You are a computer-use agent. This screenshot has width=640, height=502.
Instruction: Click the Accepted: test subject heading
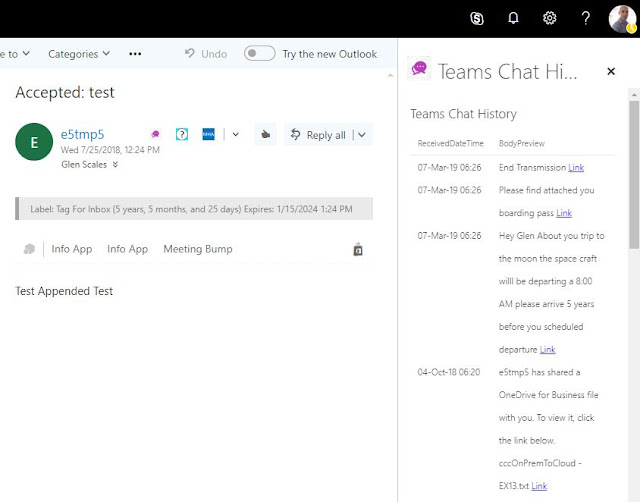pos(65,93)
